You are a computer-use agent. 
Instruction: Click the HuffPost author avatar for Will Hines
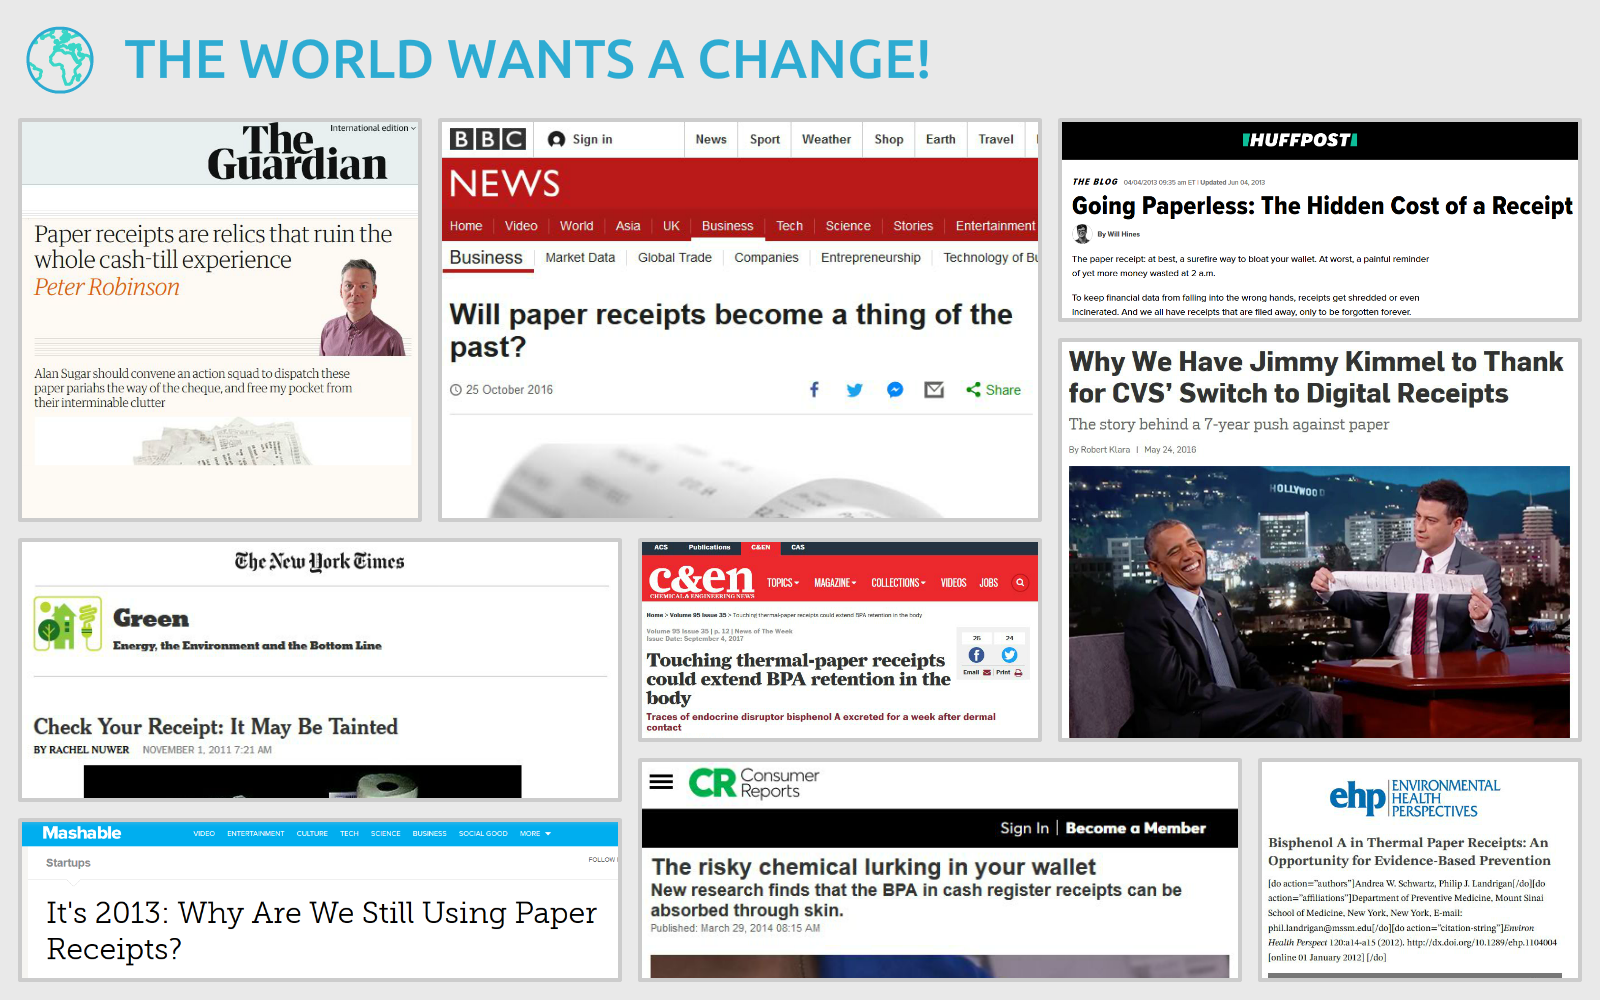click(1082, 234)
